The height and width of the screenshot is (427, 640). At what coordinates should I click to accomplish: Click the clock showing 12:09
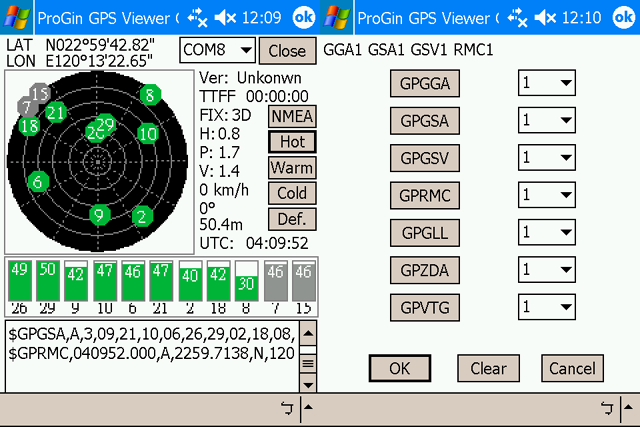click(x=262, y=18)
